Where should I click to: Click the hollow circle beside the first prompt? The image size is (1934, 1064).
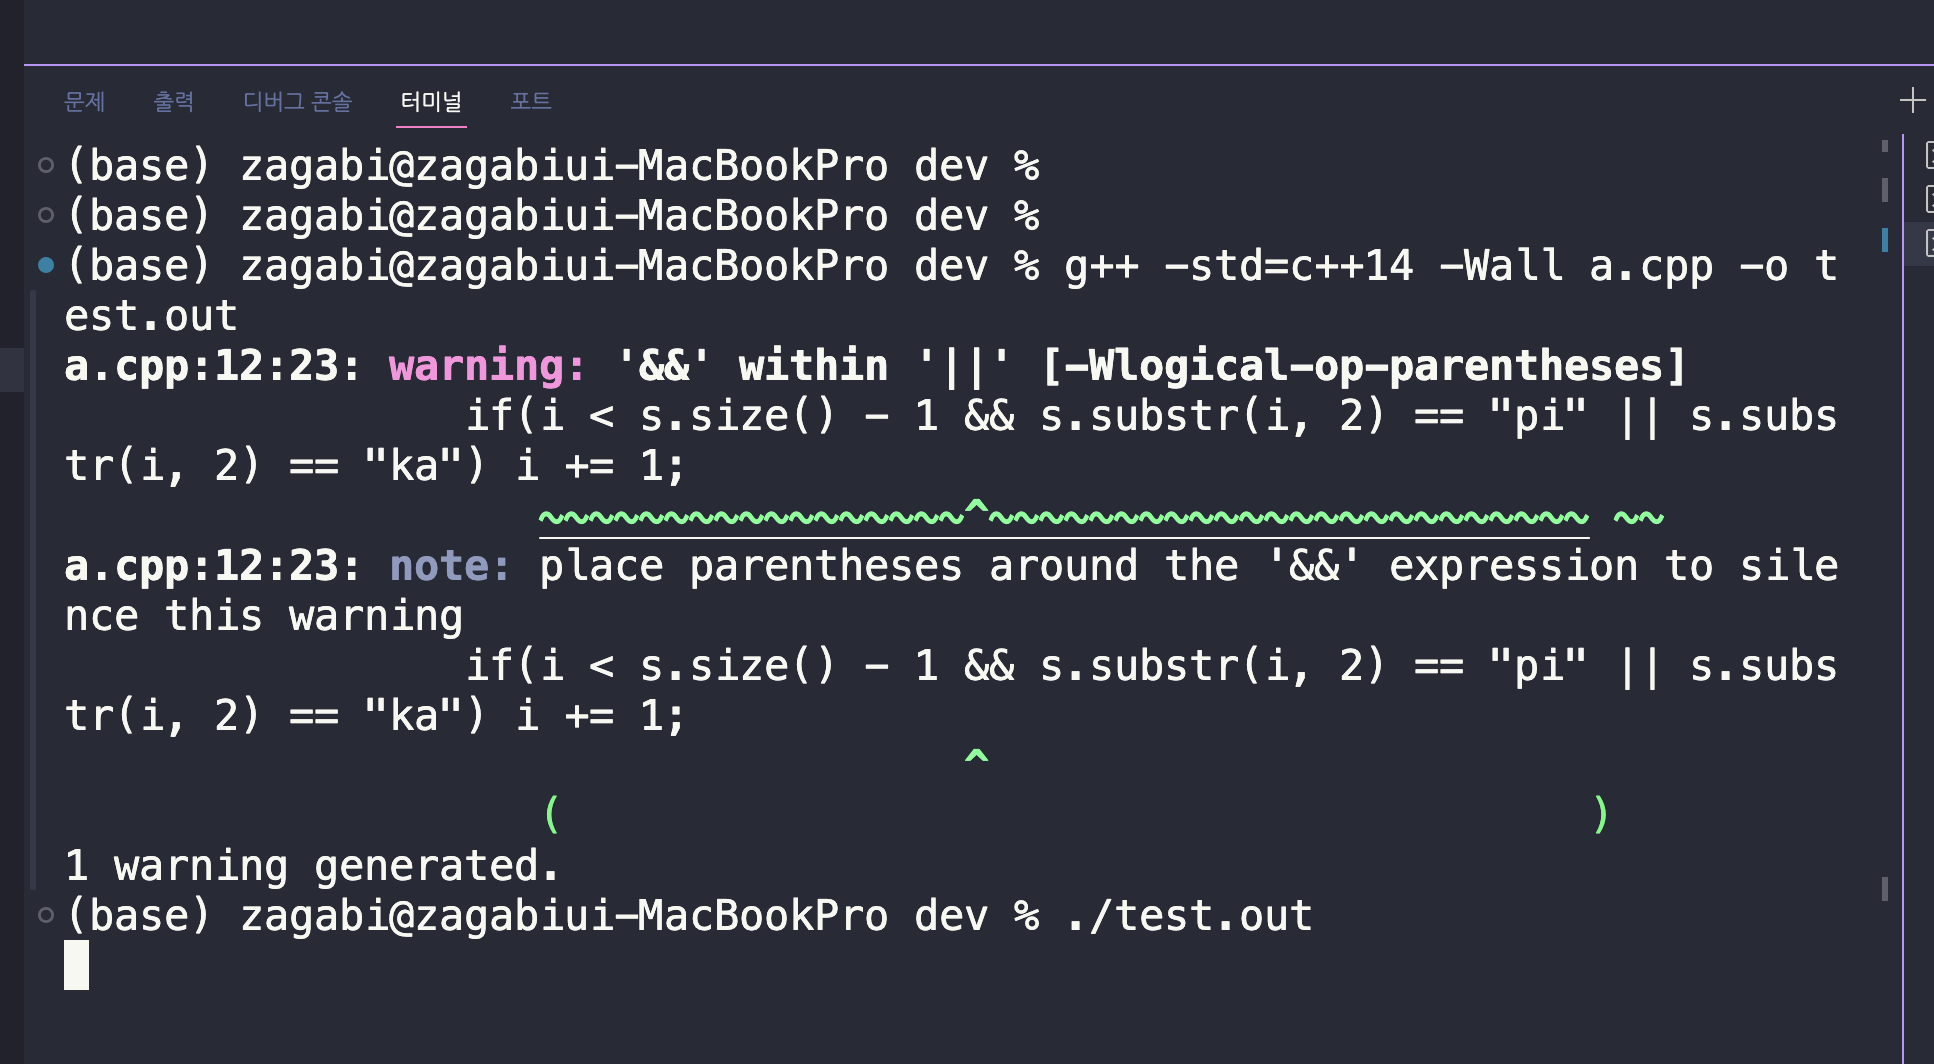pos(46,165)
